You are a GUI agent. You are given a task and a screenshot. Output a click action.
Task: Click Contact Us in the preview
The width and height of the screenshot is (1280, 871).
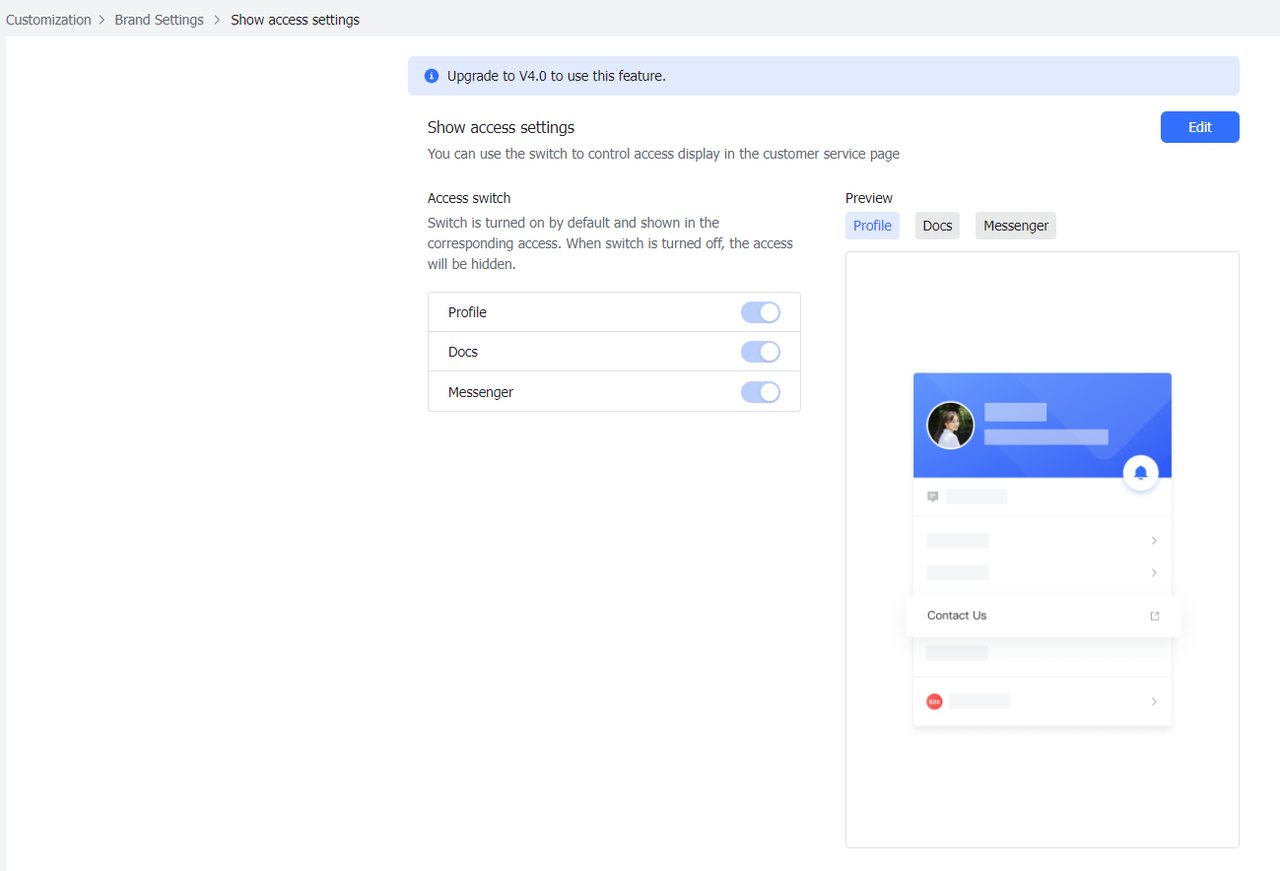[957, 616]
